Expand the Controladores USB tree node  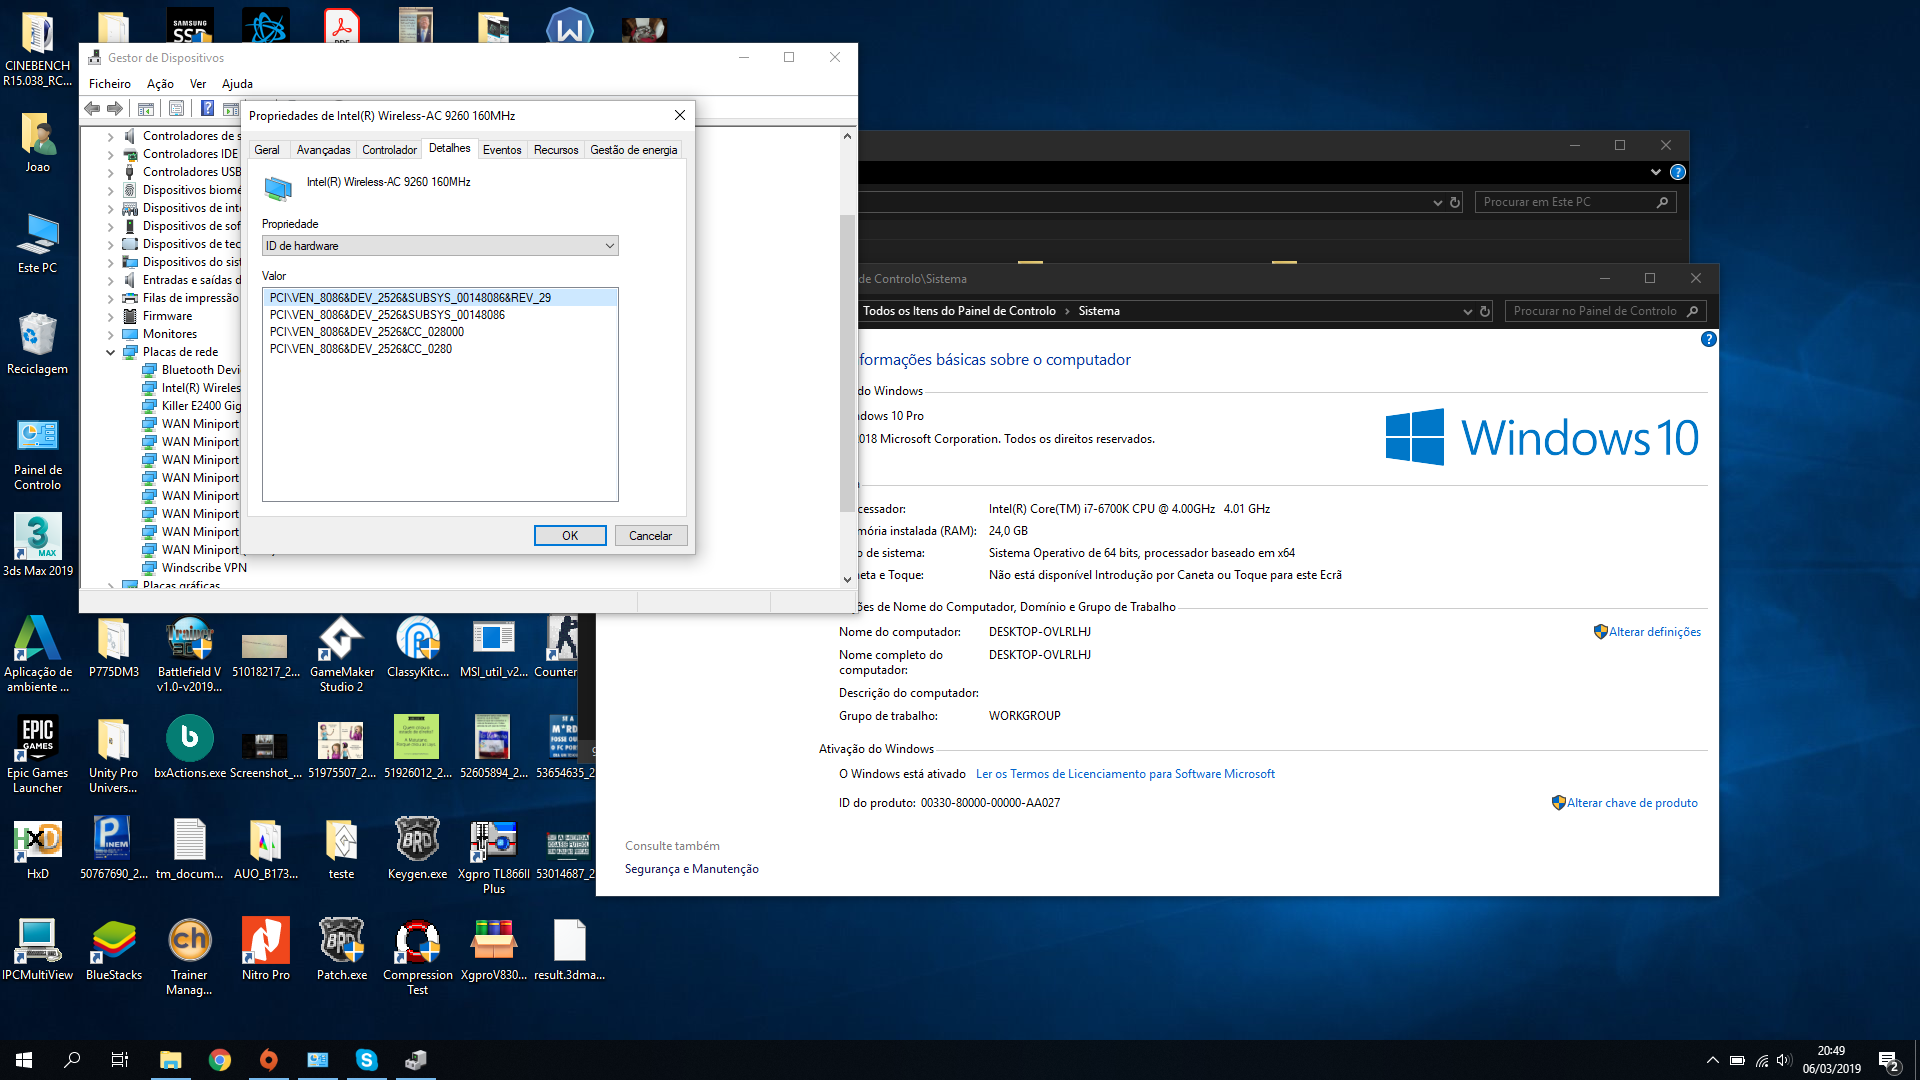(x=110, y=172)
